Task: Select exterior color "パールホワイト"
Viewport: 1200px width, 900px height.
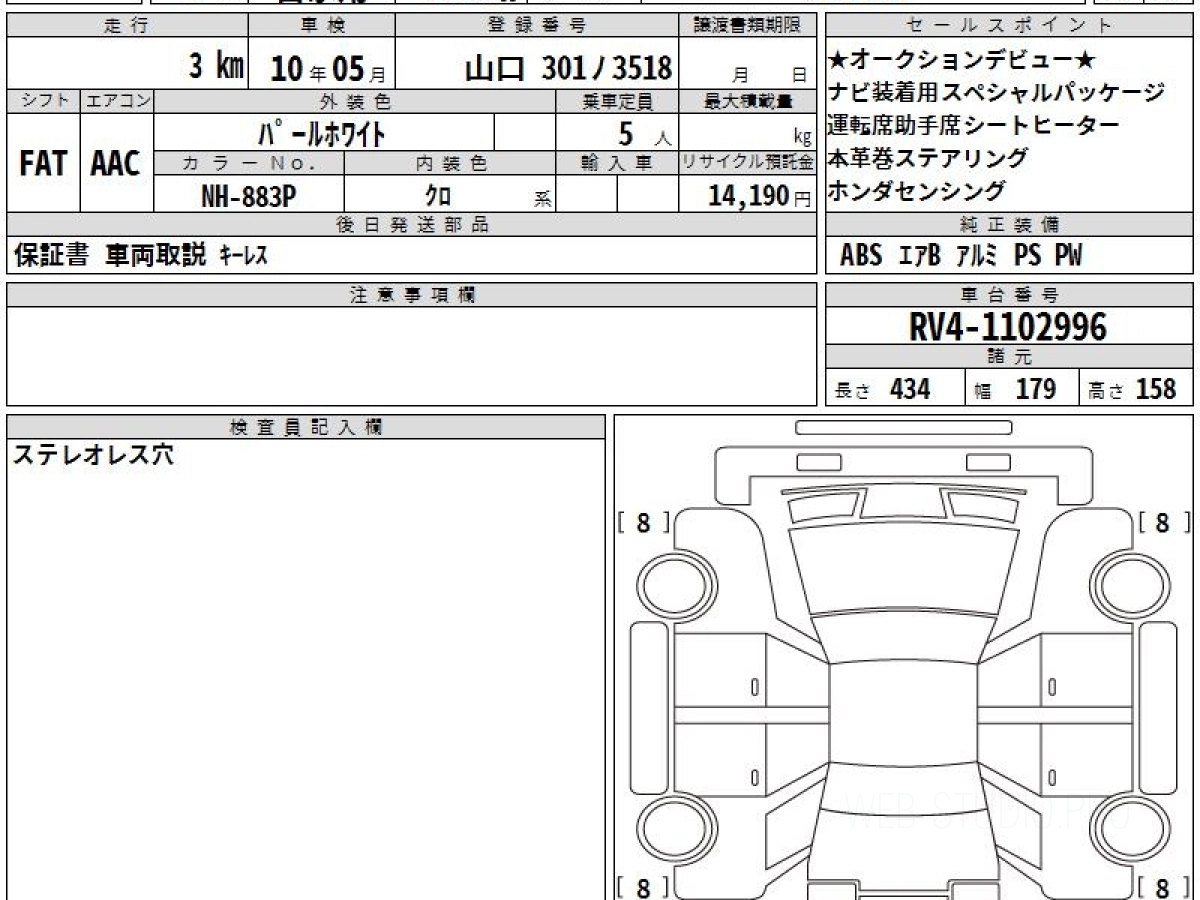Action: coord(321,132)
